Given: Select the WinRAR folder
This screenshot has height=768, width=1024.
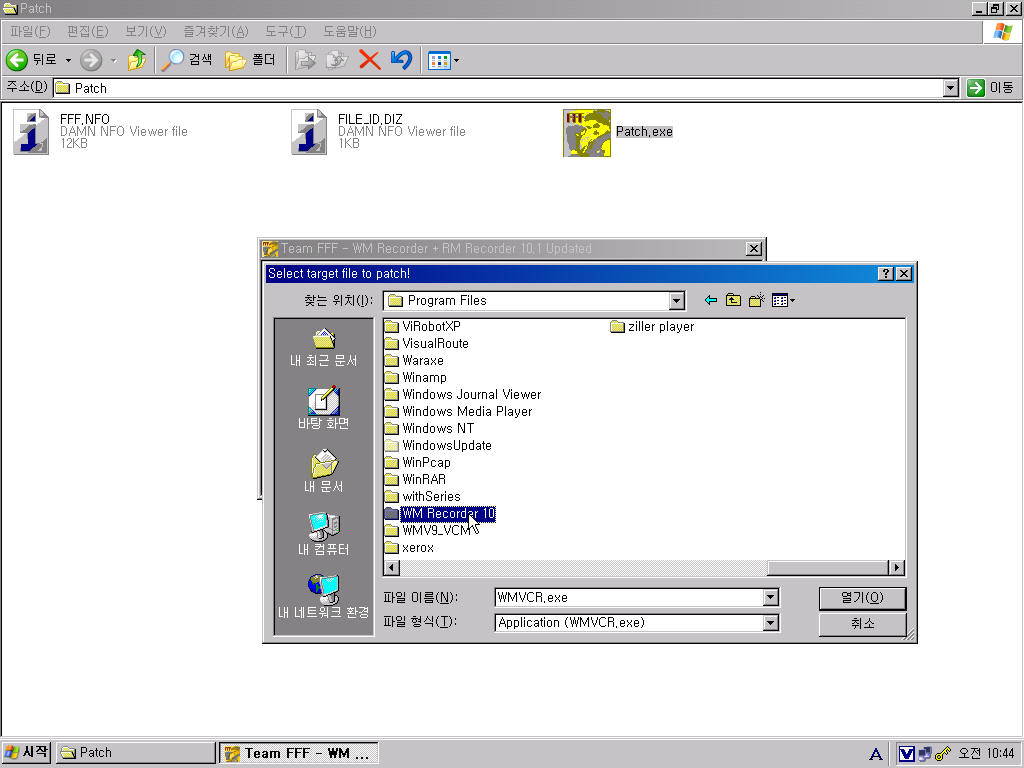Looking at the screenshot, I should (415, 479).
